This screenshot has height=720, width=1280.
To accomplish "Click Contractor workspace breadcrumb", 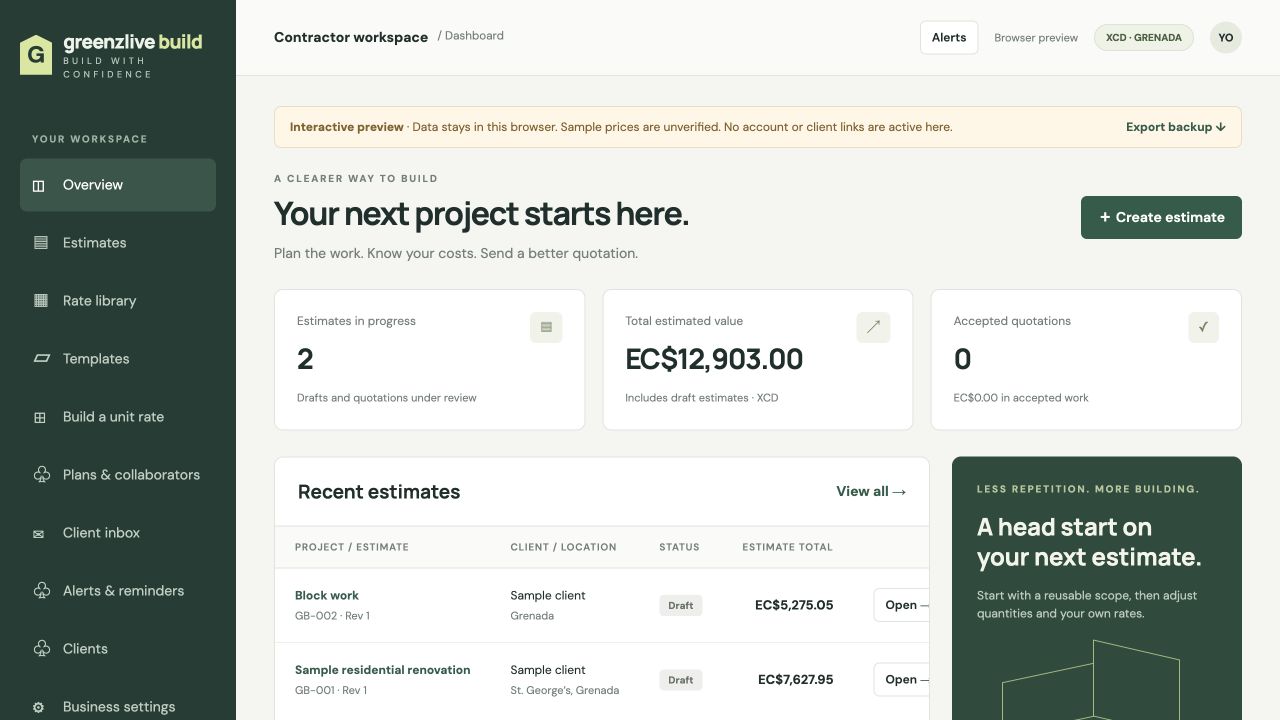I will (x=351, y=37).
